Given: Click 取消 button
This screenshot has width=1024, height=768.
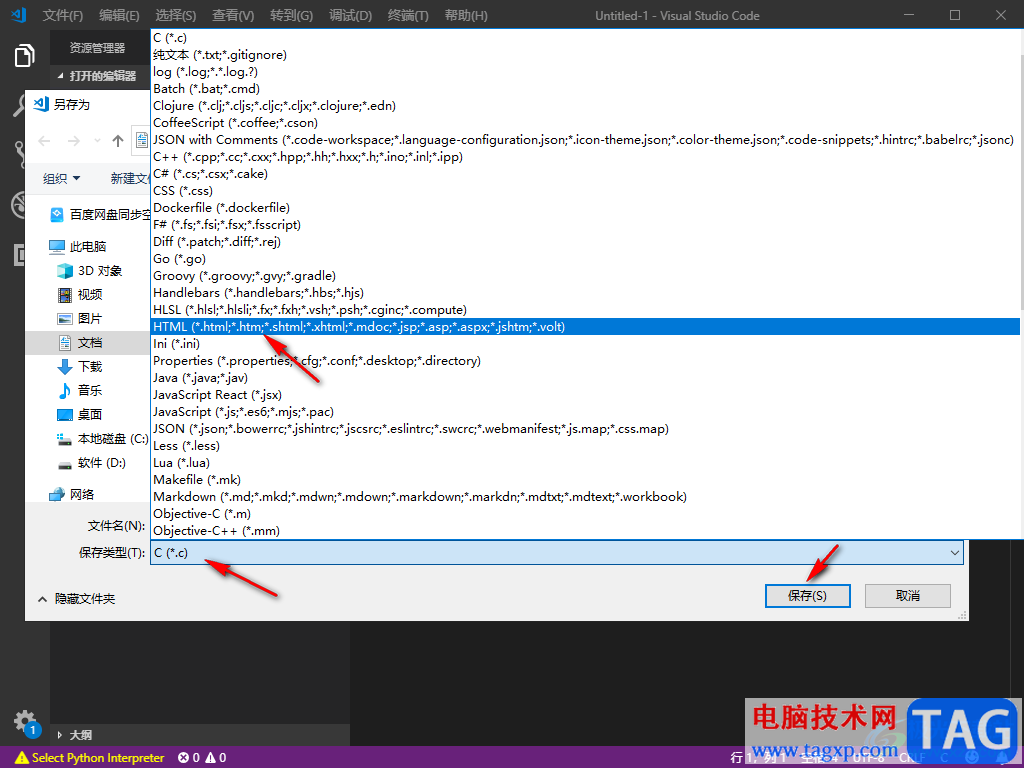Looking at the screenshot, I should pos(908,596).
